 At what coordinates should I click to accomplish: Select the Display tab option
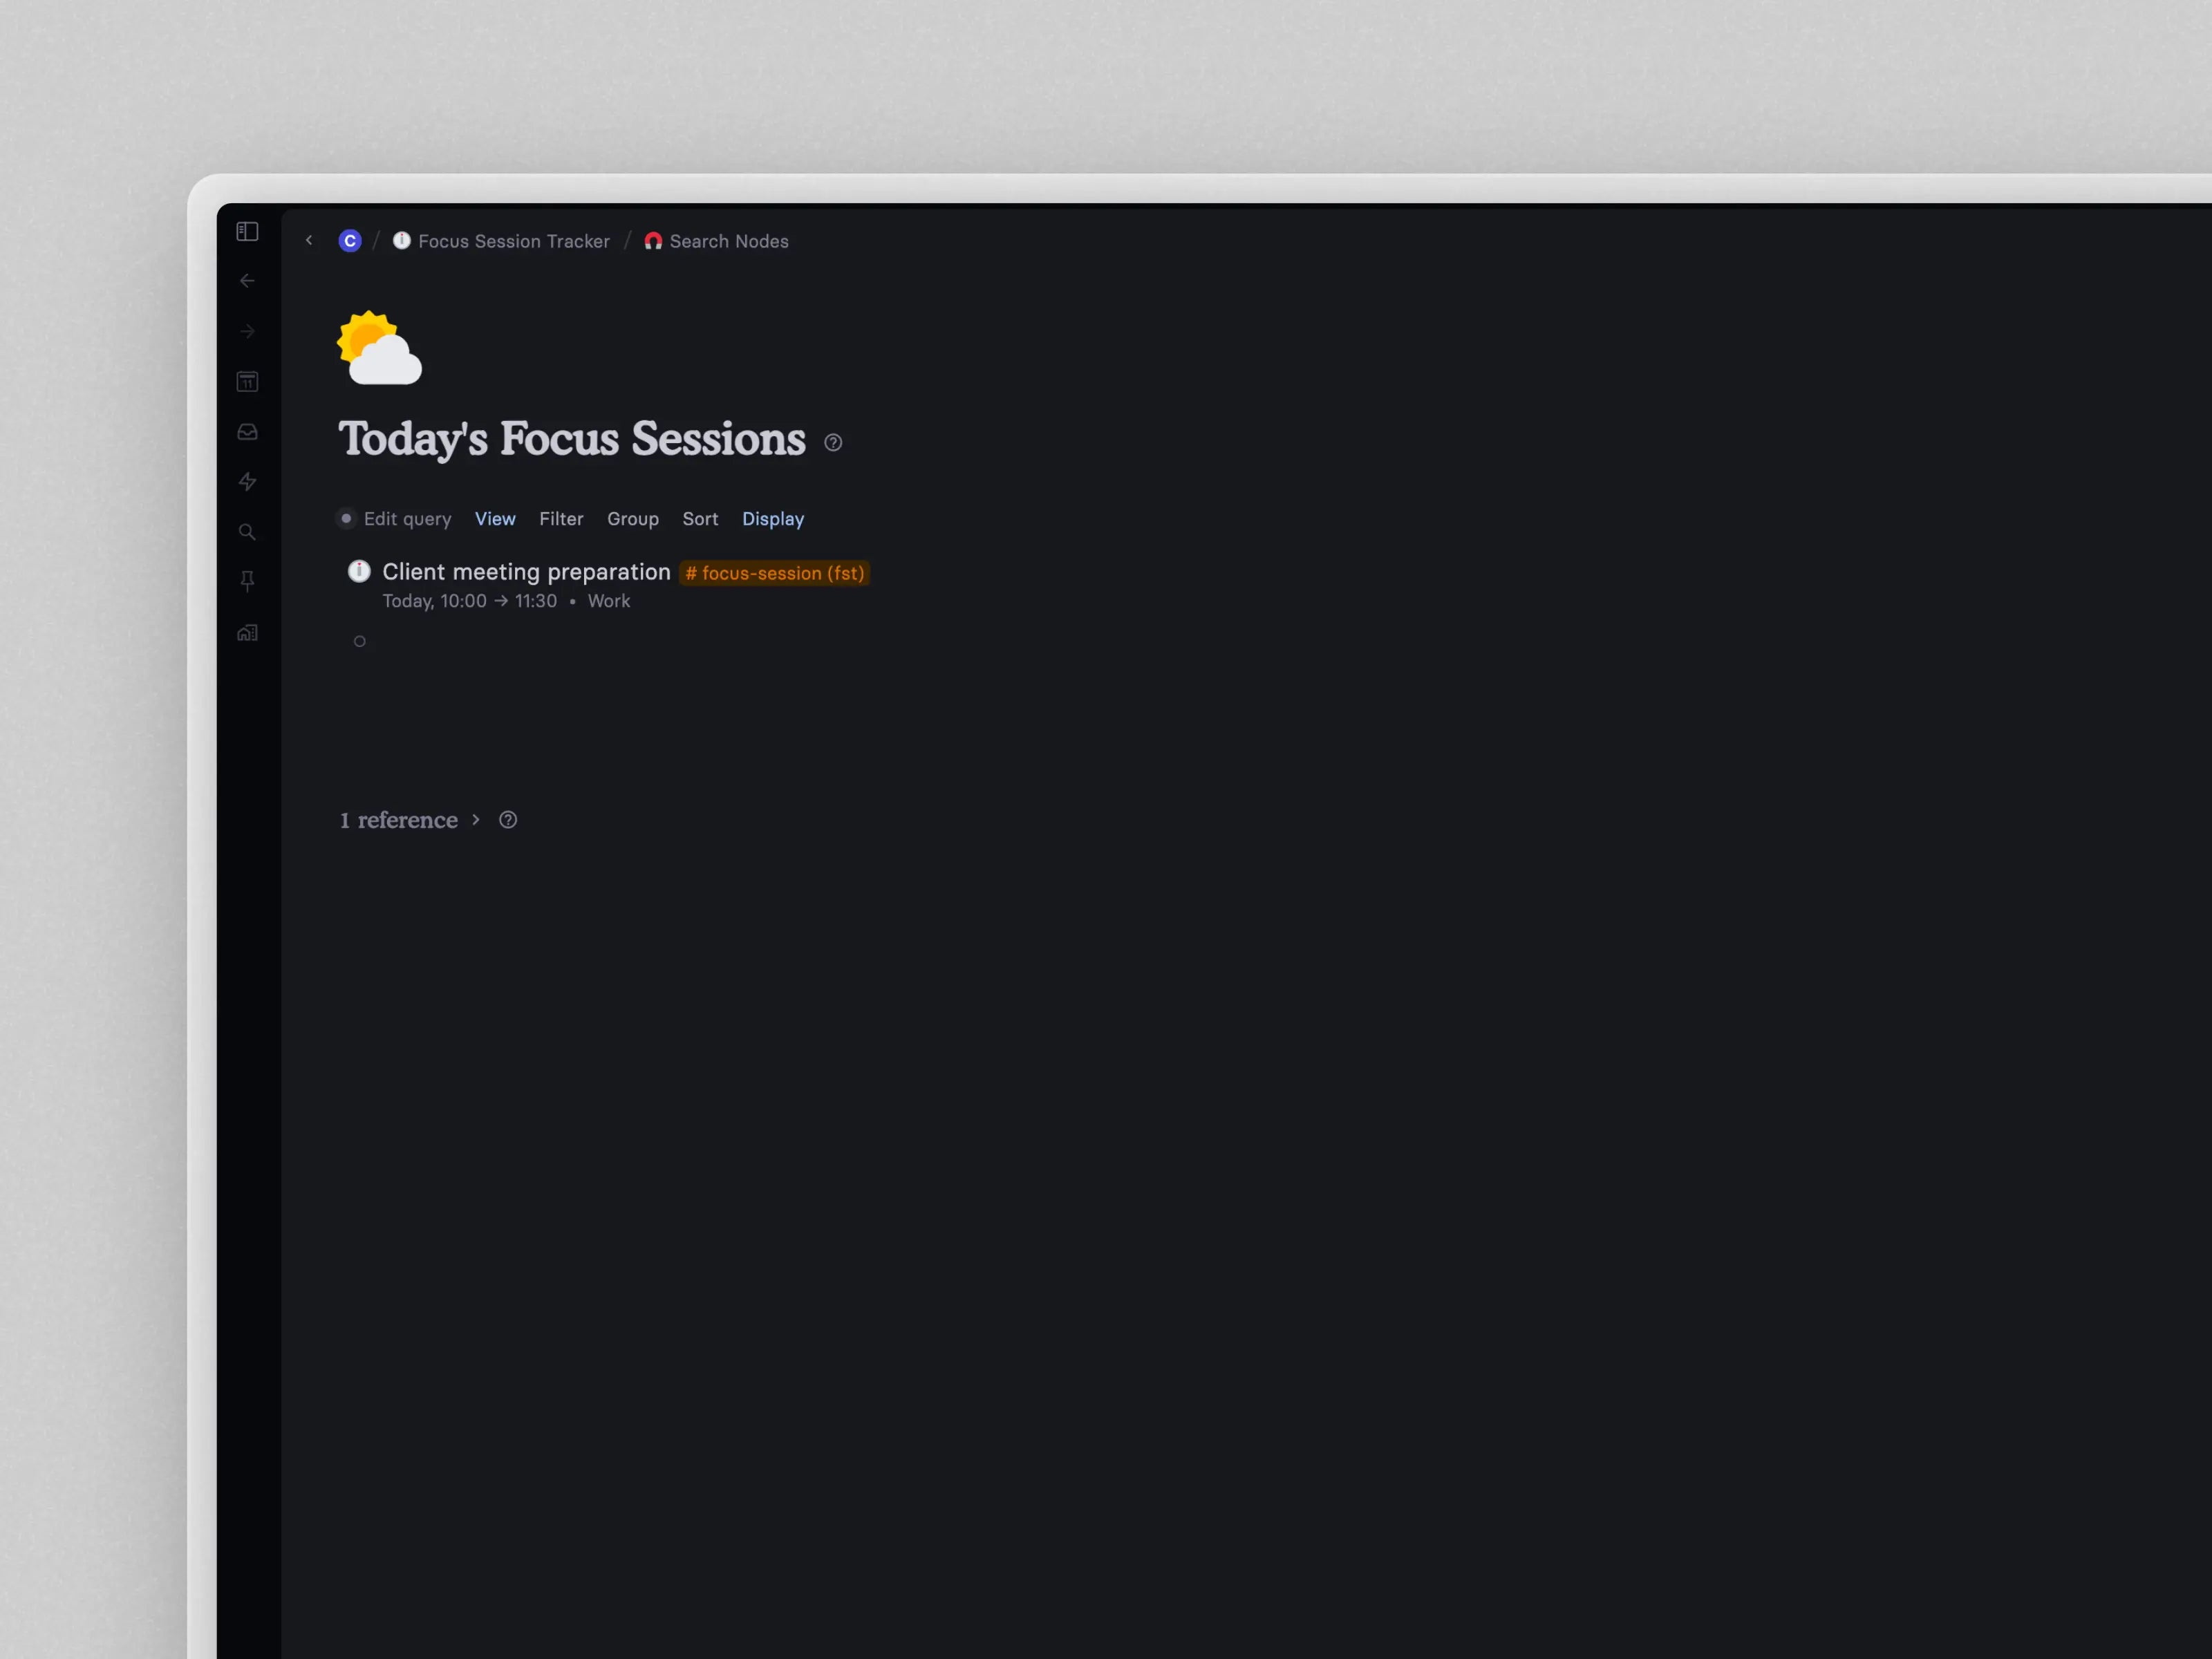pos(771,518)
